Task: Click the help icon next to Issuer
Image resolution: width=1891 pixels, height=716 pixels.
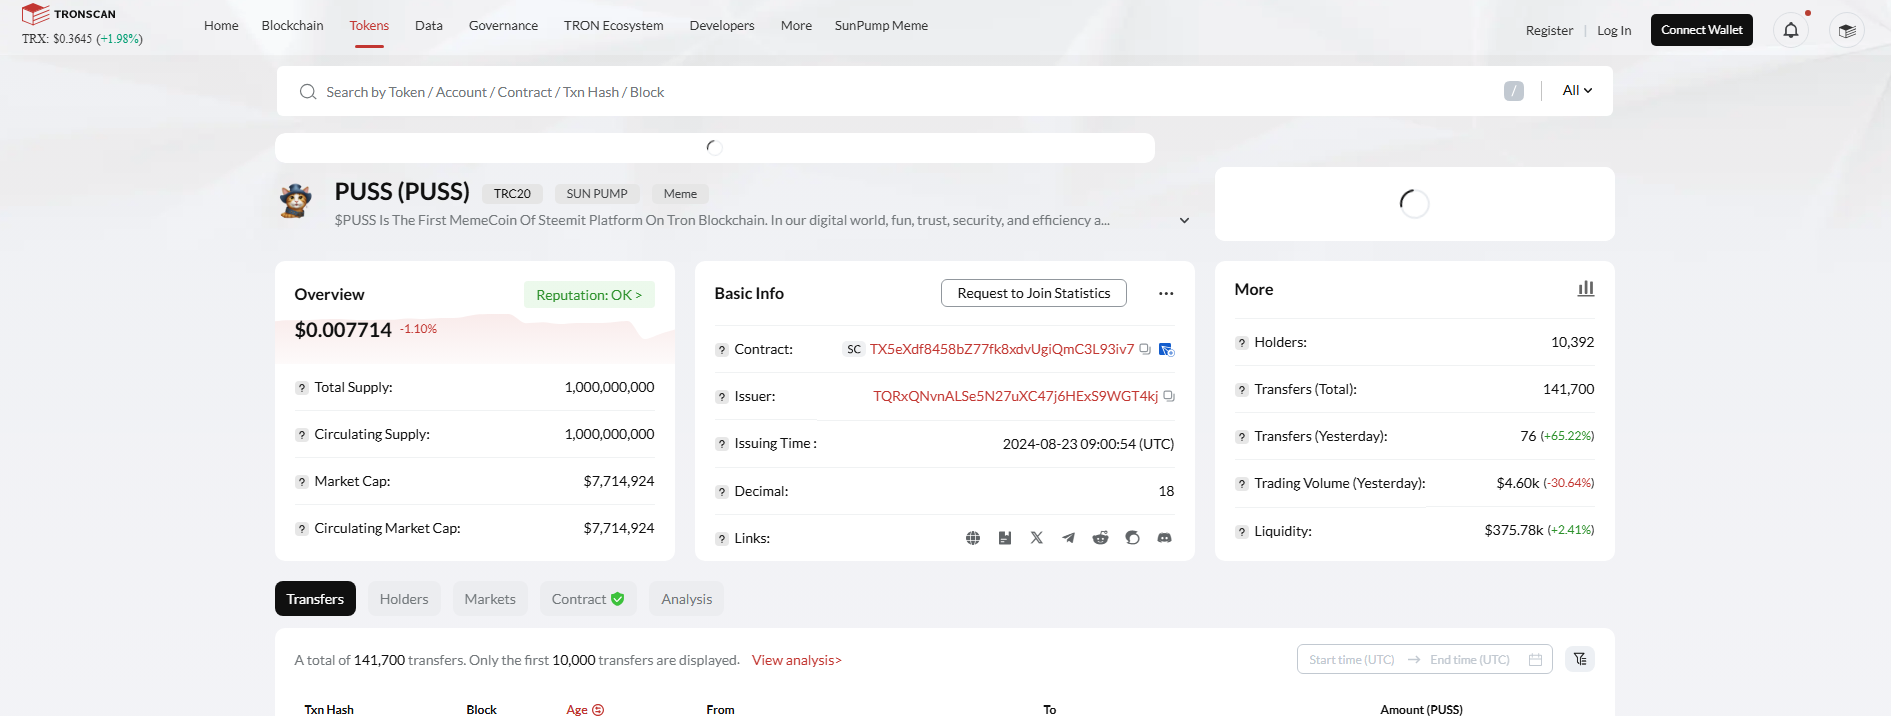Action: click(721, 397)
